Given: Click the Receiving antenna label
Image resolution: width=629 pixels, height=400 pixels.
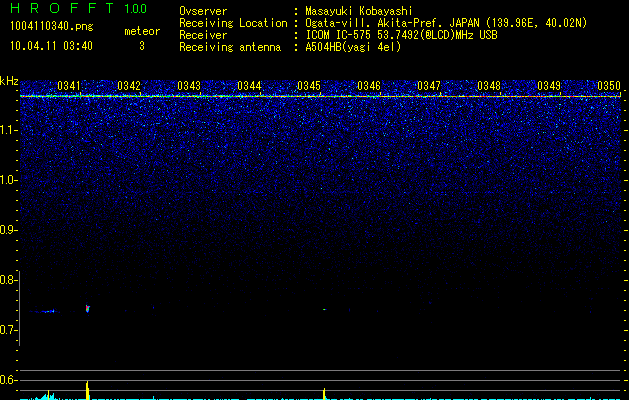Looking at the screenshot, I should coord(230,47).
